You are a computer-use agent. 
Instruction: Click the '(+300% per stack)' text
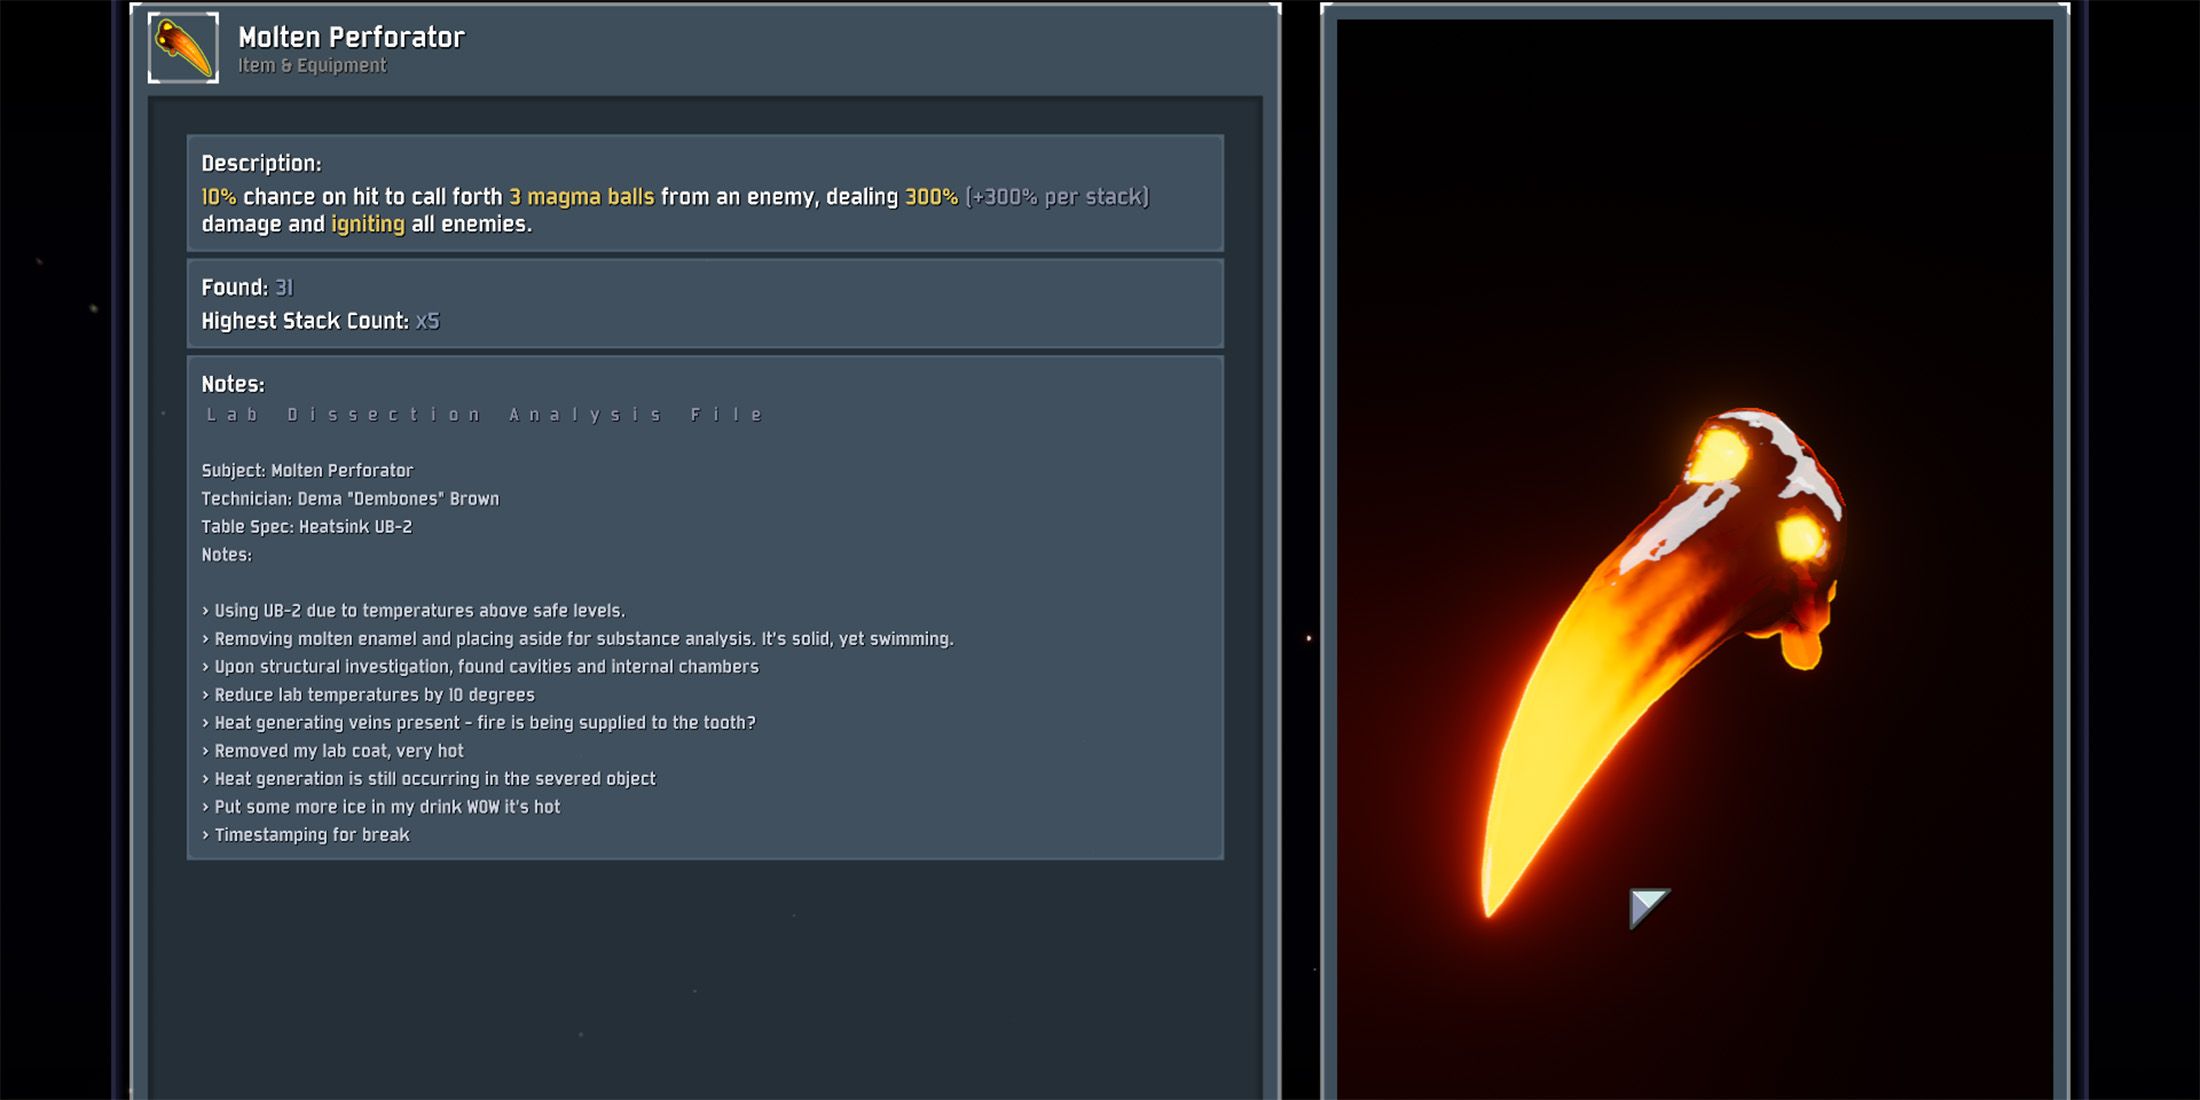coord(1057,197)
